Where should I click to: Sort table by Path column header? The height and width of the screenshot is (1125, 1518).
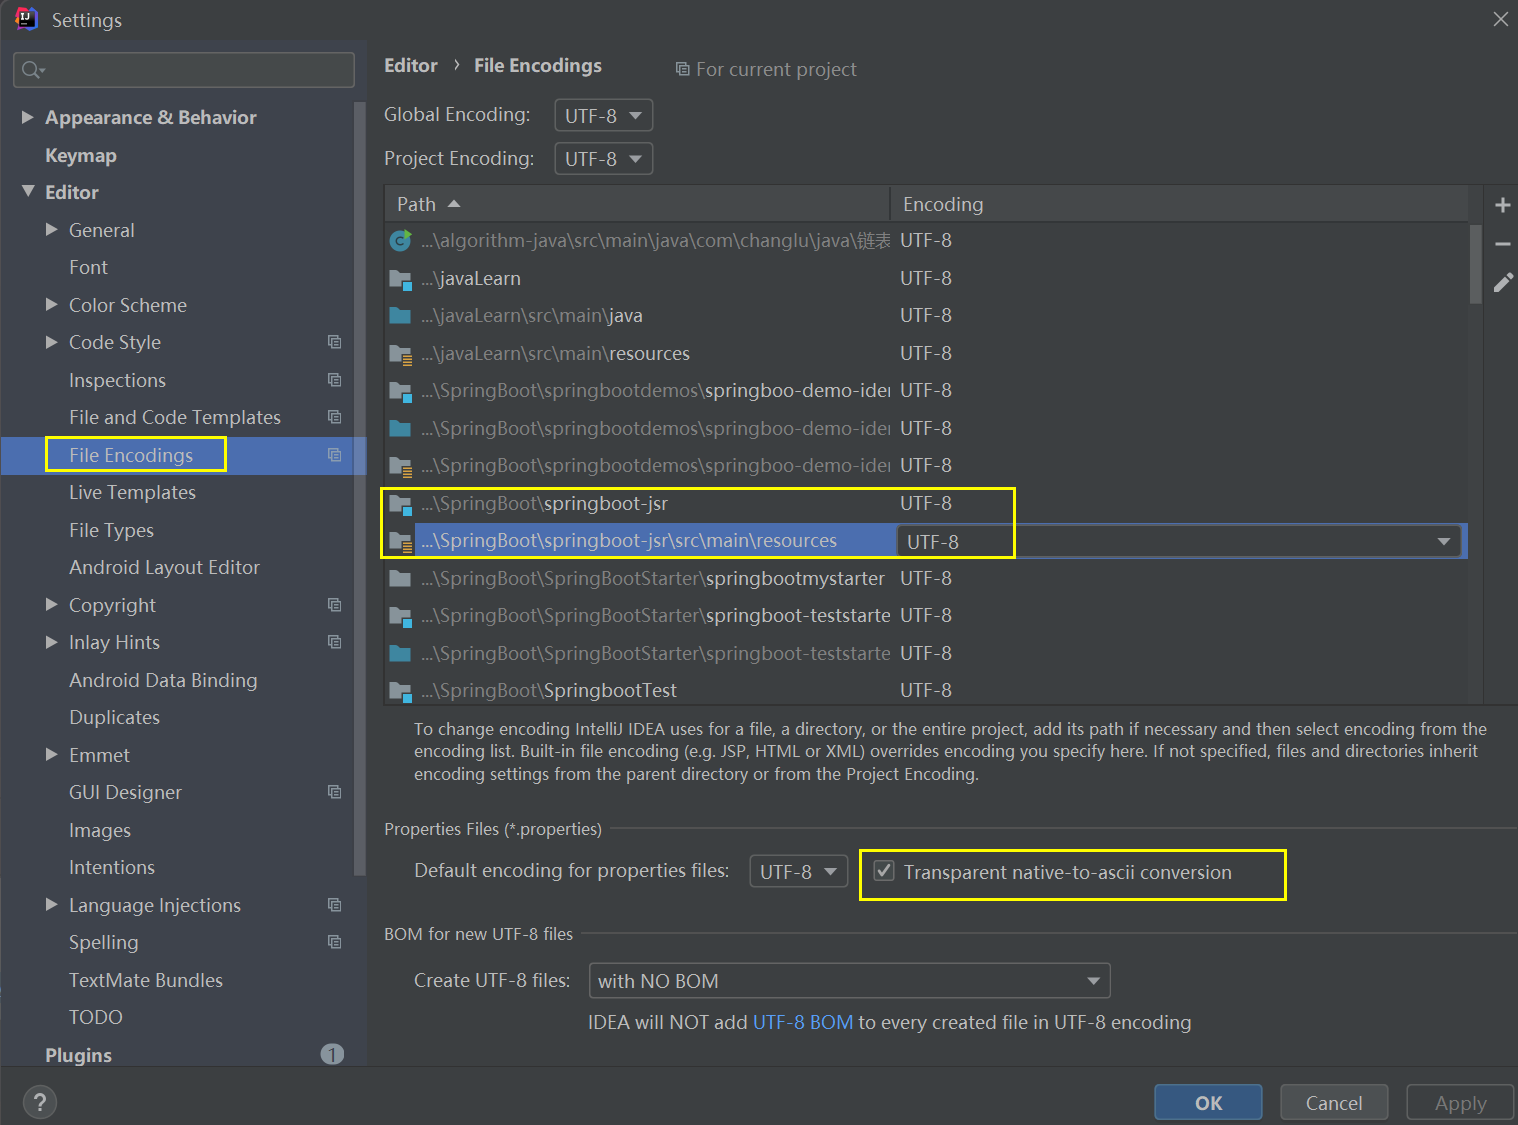[x=636, y=204]
